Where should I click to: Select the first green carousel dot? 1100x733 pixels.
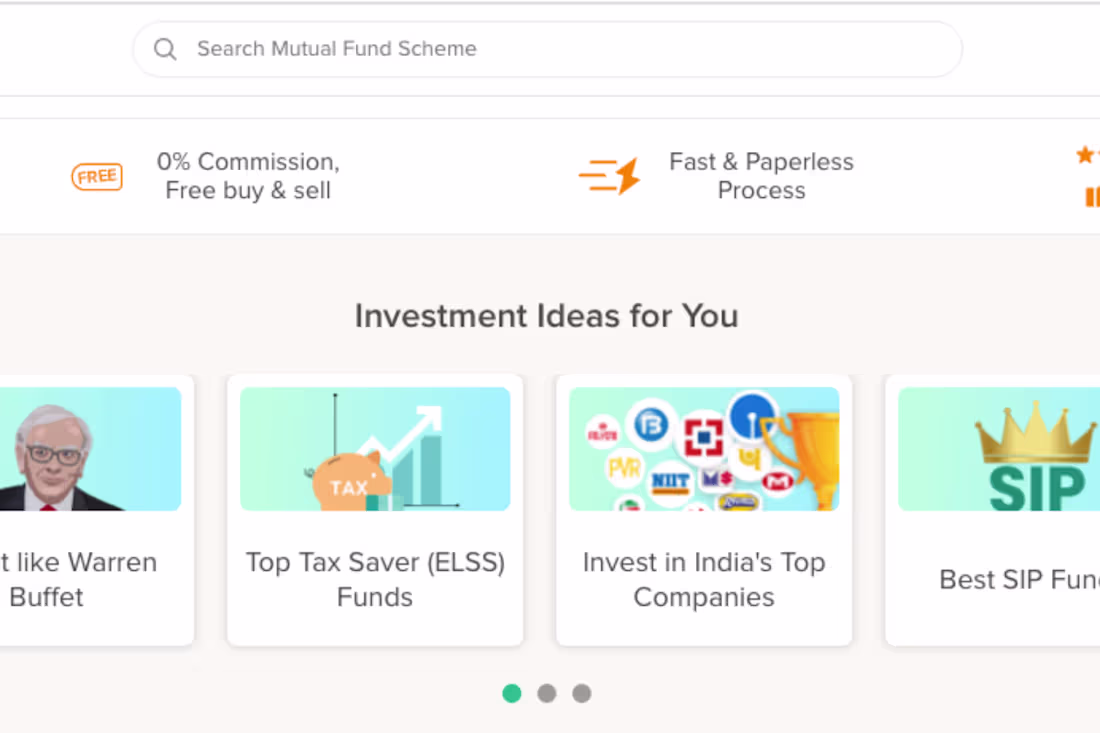pos(511,693)
